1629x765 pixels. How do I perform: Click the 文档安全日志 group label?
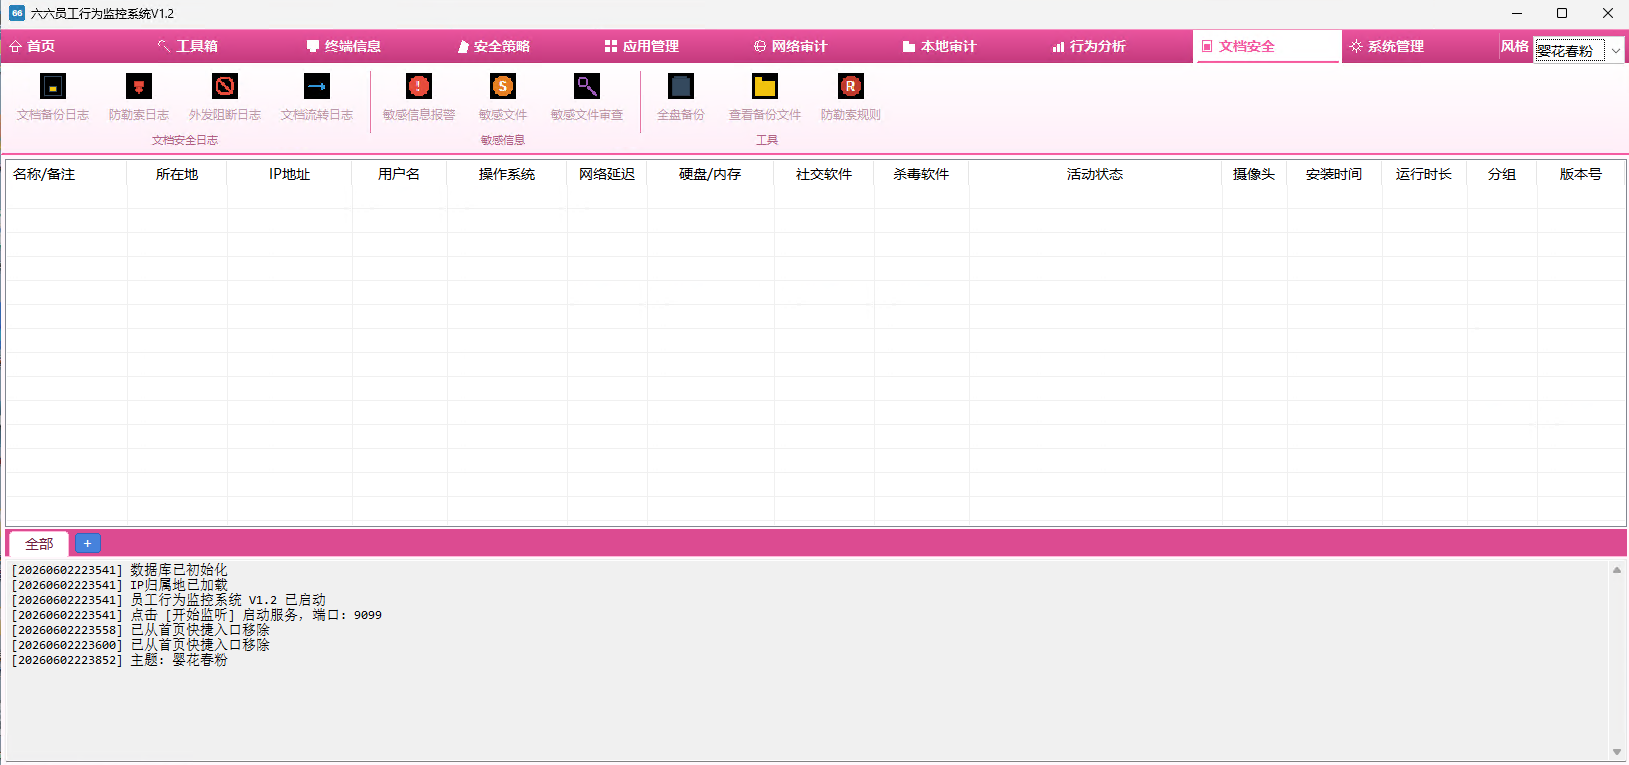click(185, 140)
